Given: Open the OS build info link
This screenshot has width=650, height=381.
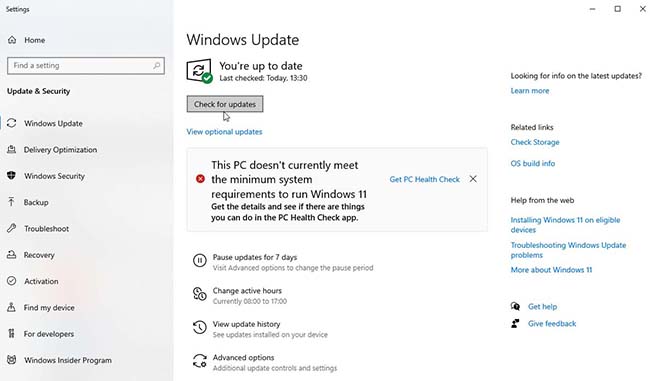Looking at the screenshot, I should click(533, 163).
